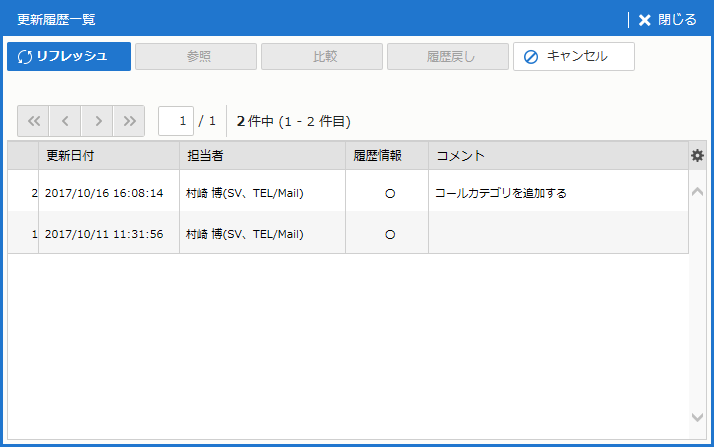Sort by 担当者 column header

tap(262, 156)
